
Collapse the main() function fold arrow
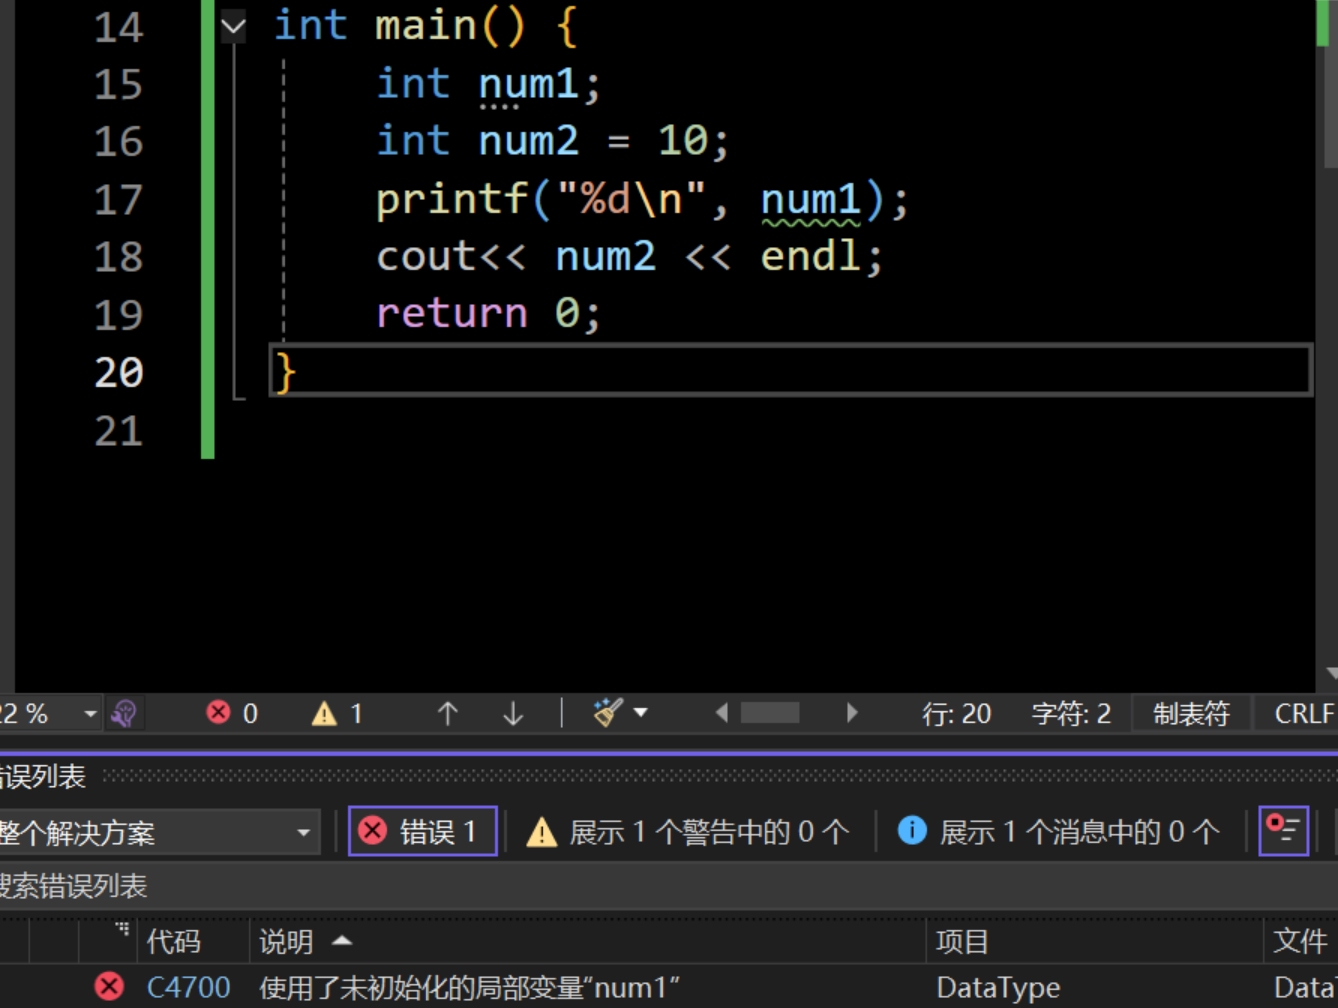(x=233, y=27)
